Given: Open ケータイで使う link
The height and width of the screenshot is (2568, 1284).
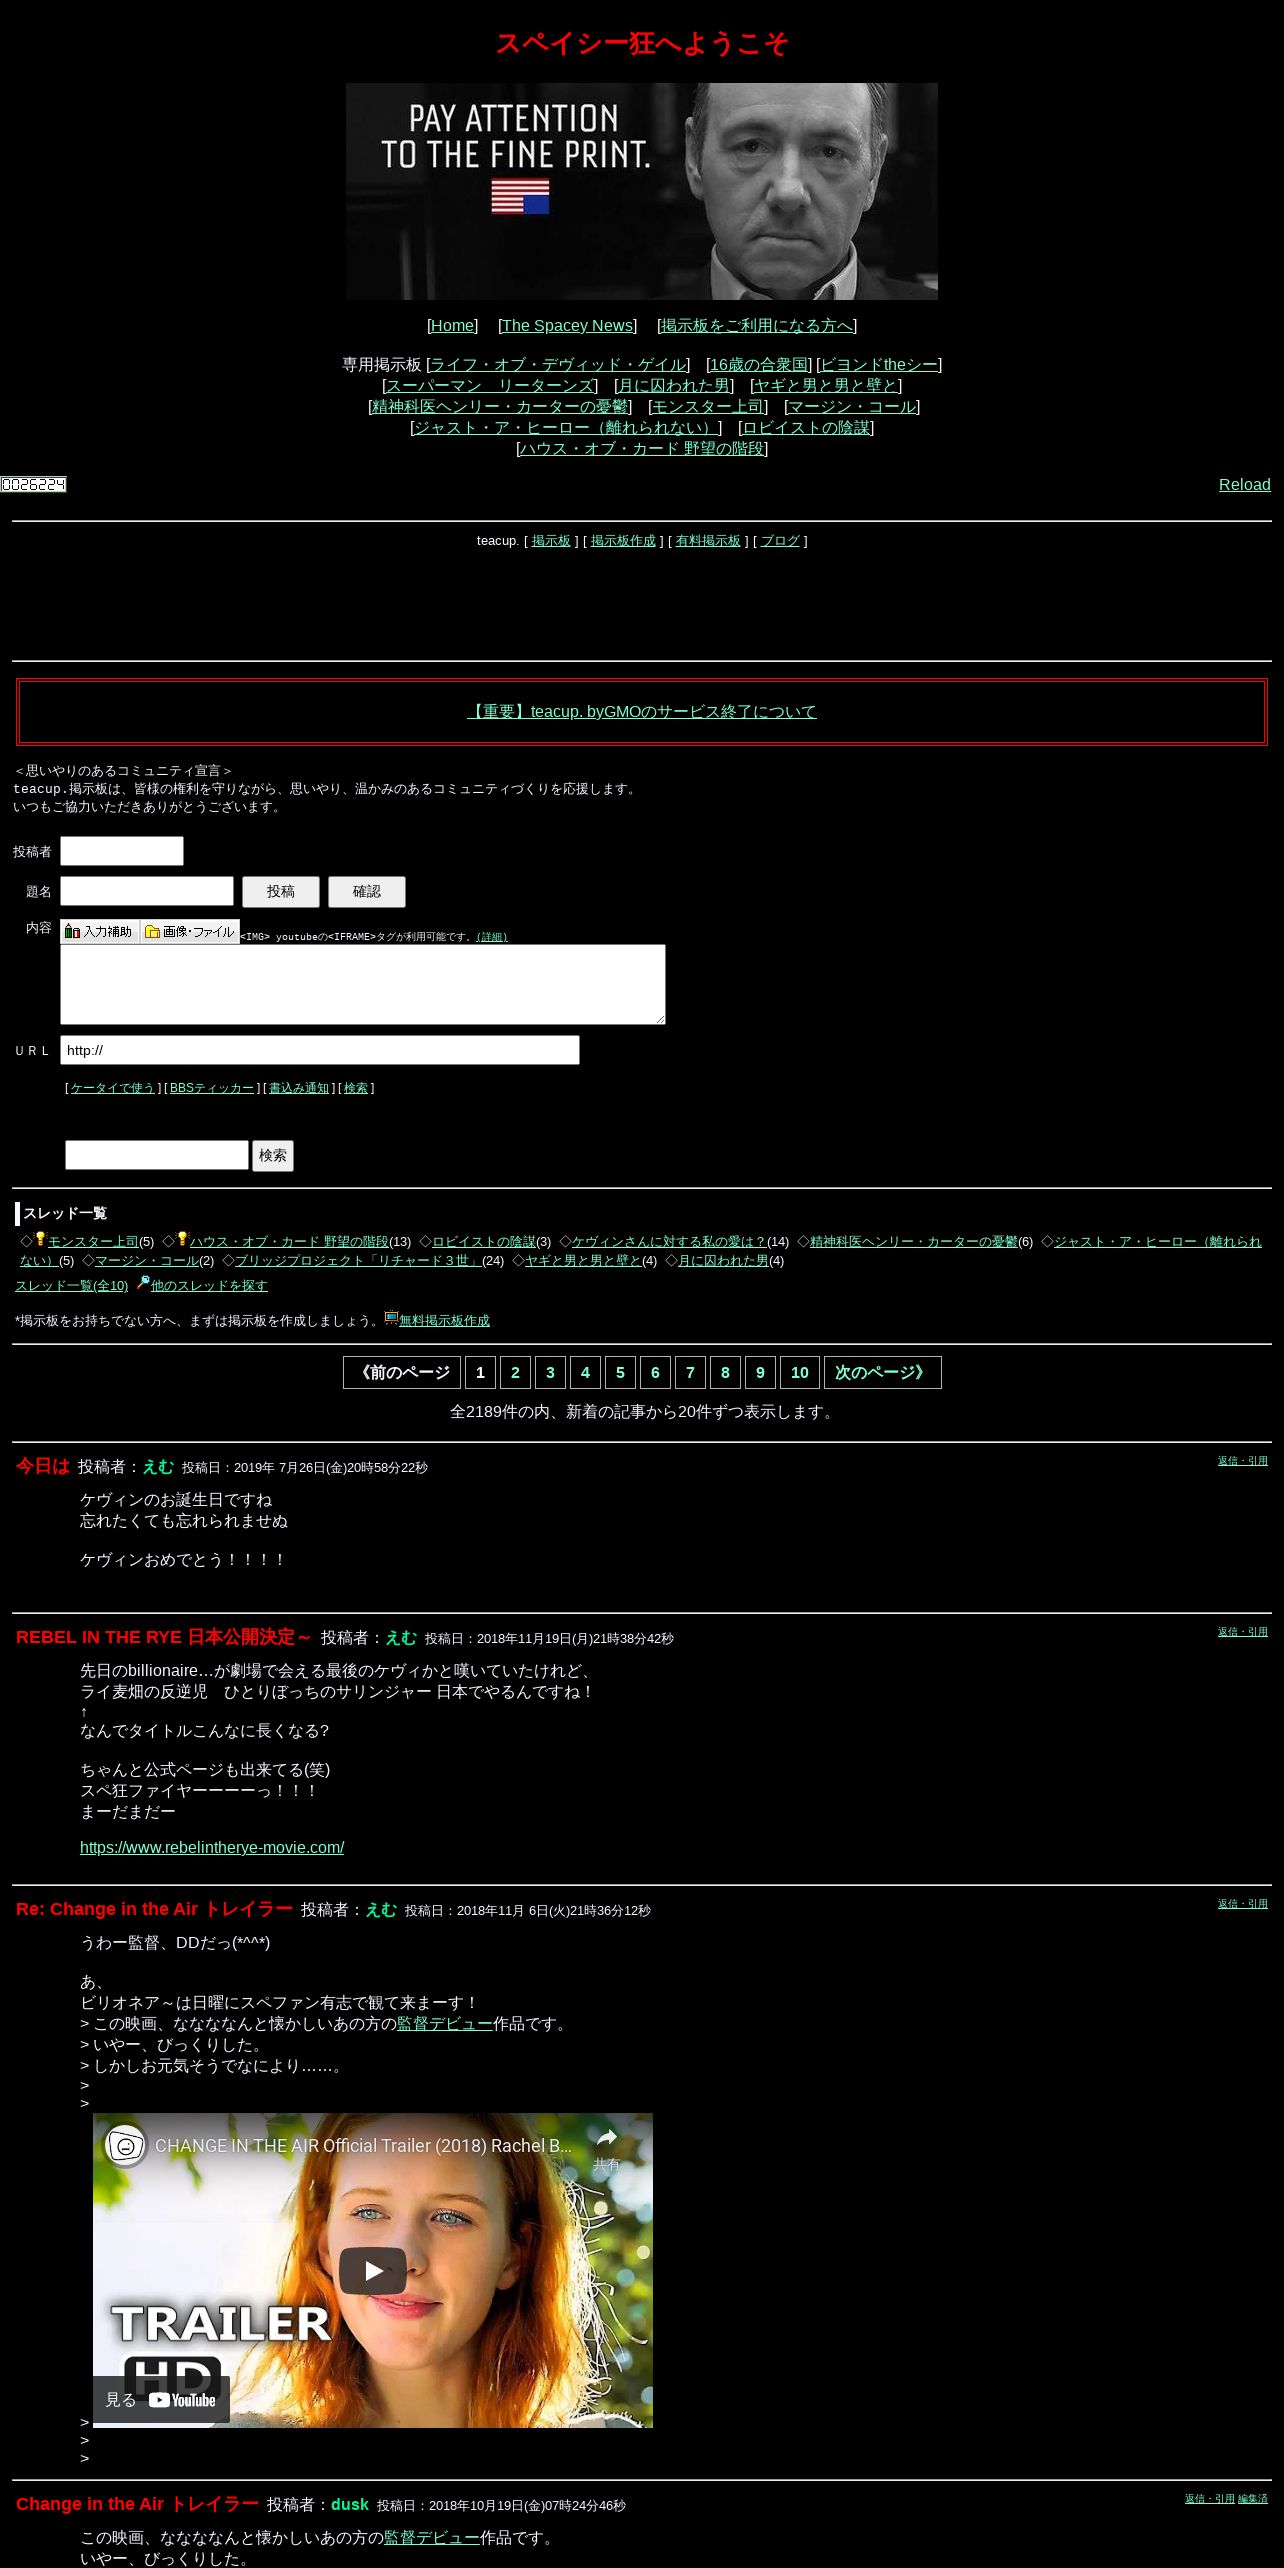Looking at the screenshot, I should tap(113, 1088).
